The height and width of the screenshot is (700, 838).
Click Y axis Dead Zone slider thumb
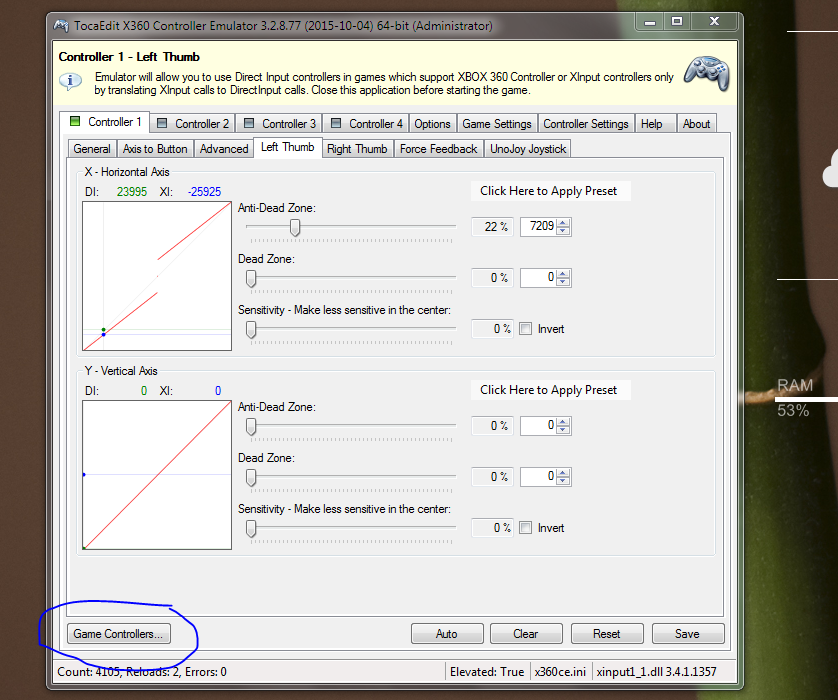251,477
